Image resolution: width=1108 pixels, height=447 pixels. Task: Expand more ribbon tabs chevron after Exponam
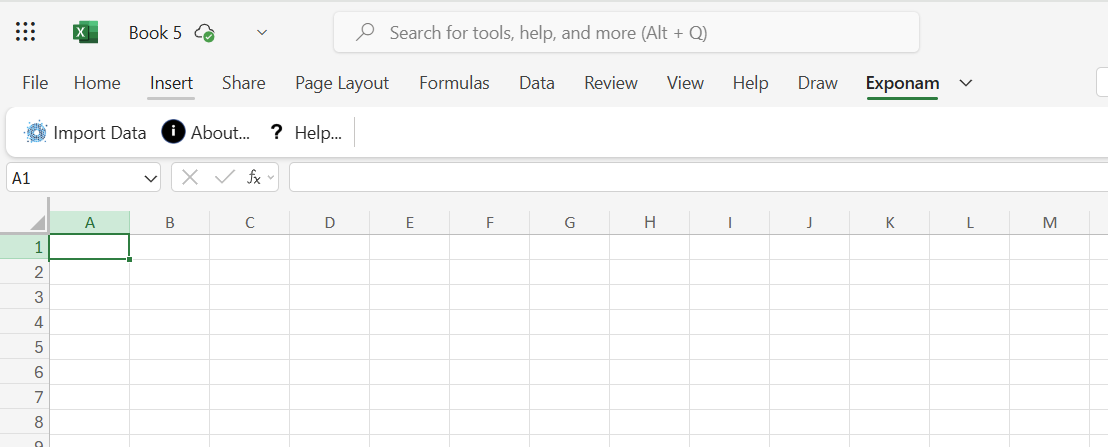(x=966, y=83)
